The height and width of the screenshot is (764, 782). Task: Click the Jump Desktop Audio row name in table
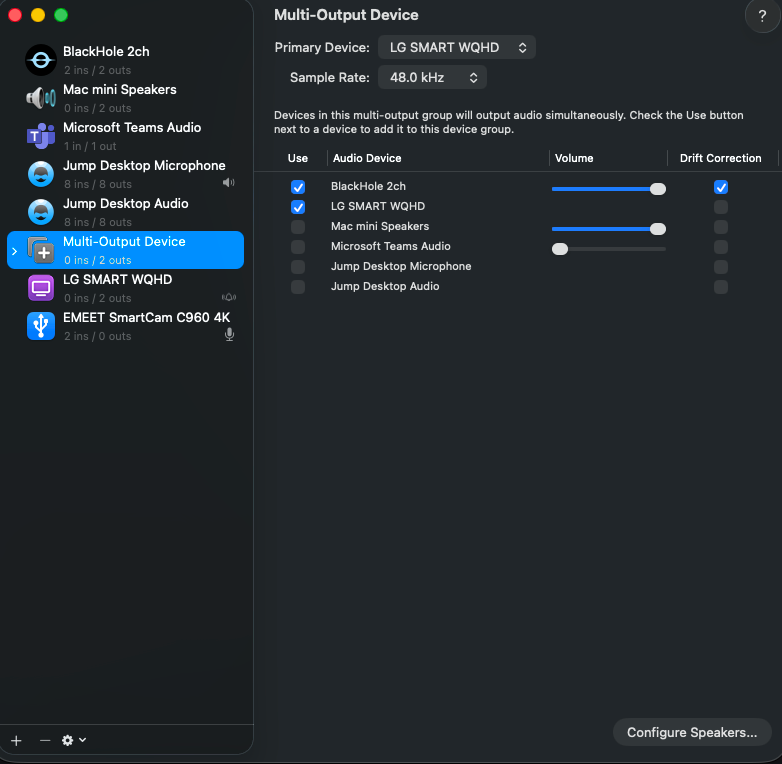(385, 286)
